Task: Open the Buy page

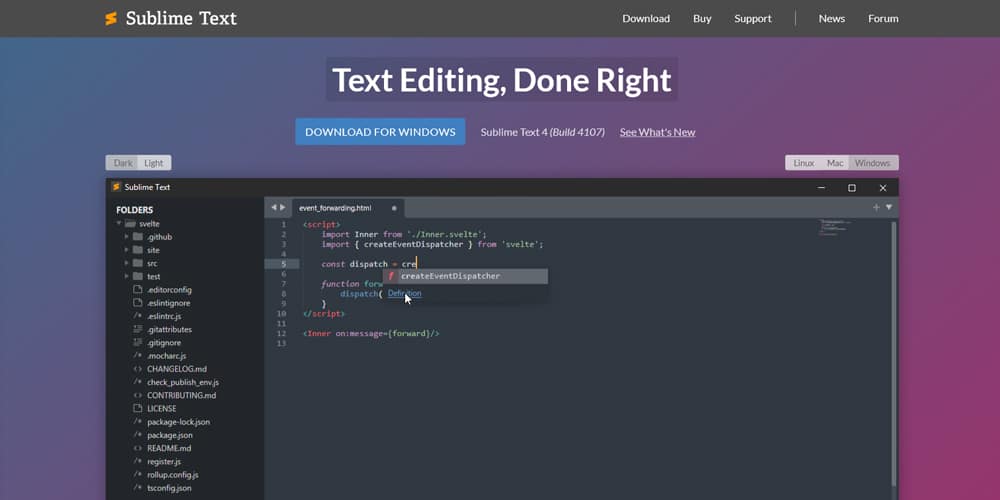Action: coord(702,18)
